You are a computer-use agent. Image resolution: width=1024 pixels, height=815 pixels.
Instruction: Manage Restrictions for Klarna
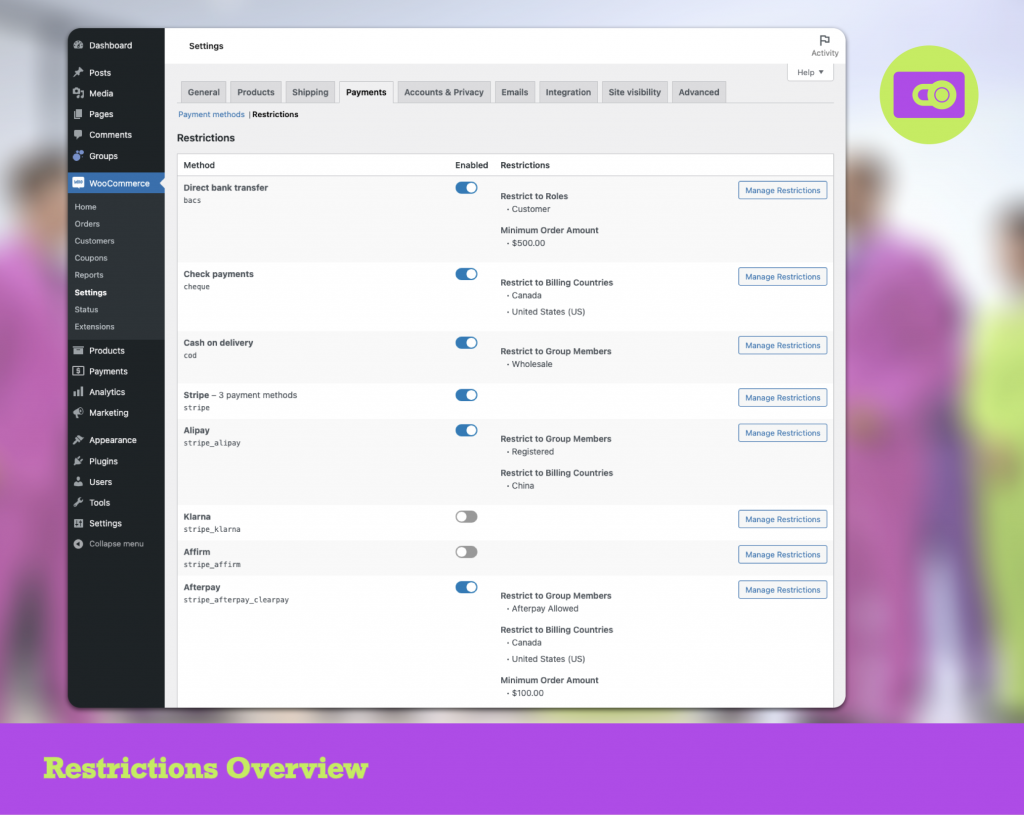click(782, 519)
